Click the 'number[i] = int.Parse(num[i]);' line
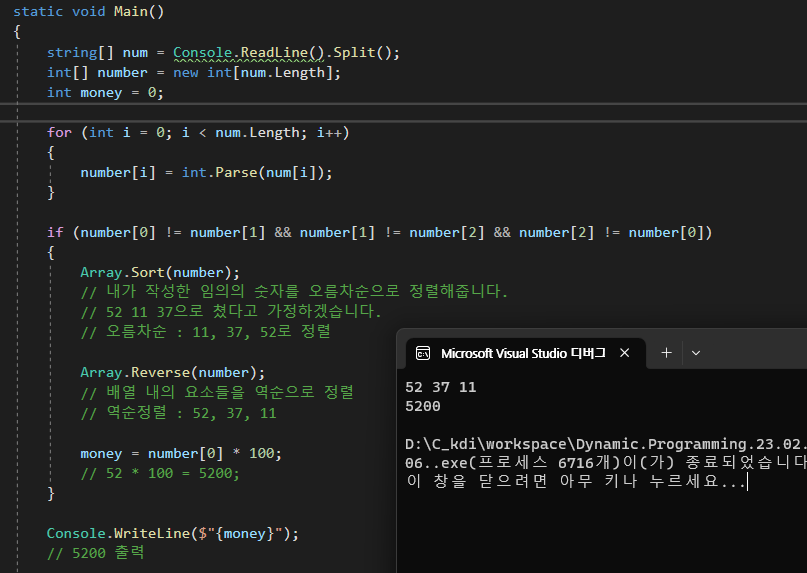This screenshot has width=807, height=573. [x=206, y=172]
